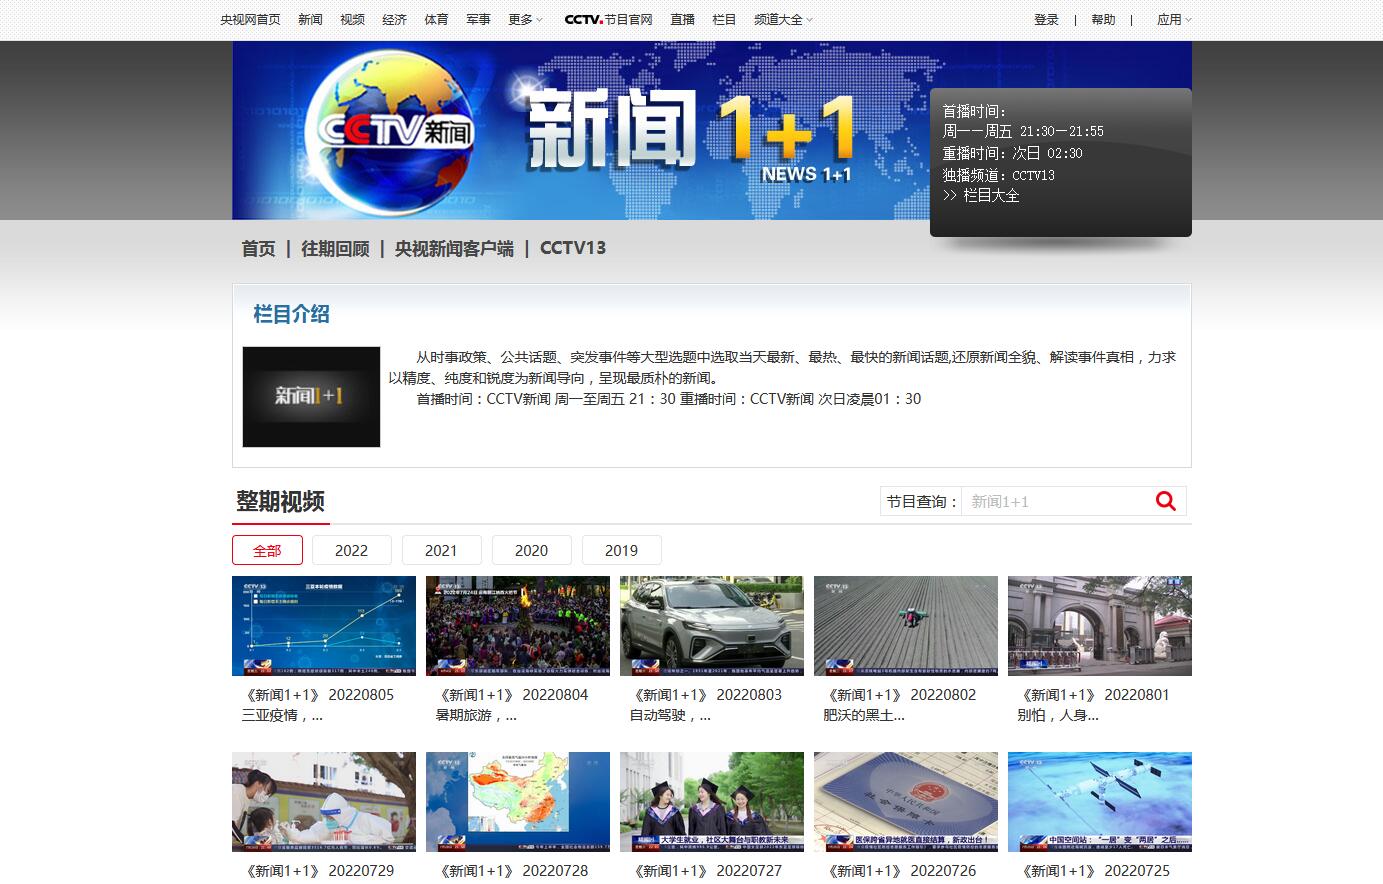Open the 军事 top navigation item

[x=478, y=20]
